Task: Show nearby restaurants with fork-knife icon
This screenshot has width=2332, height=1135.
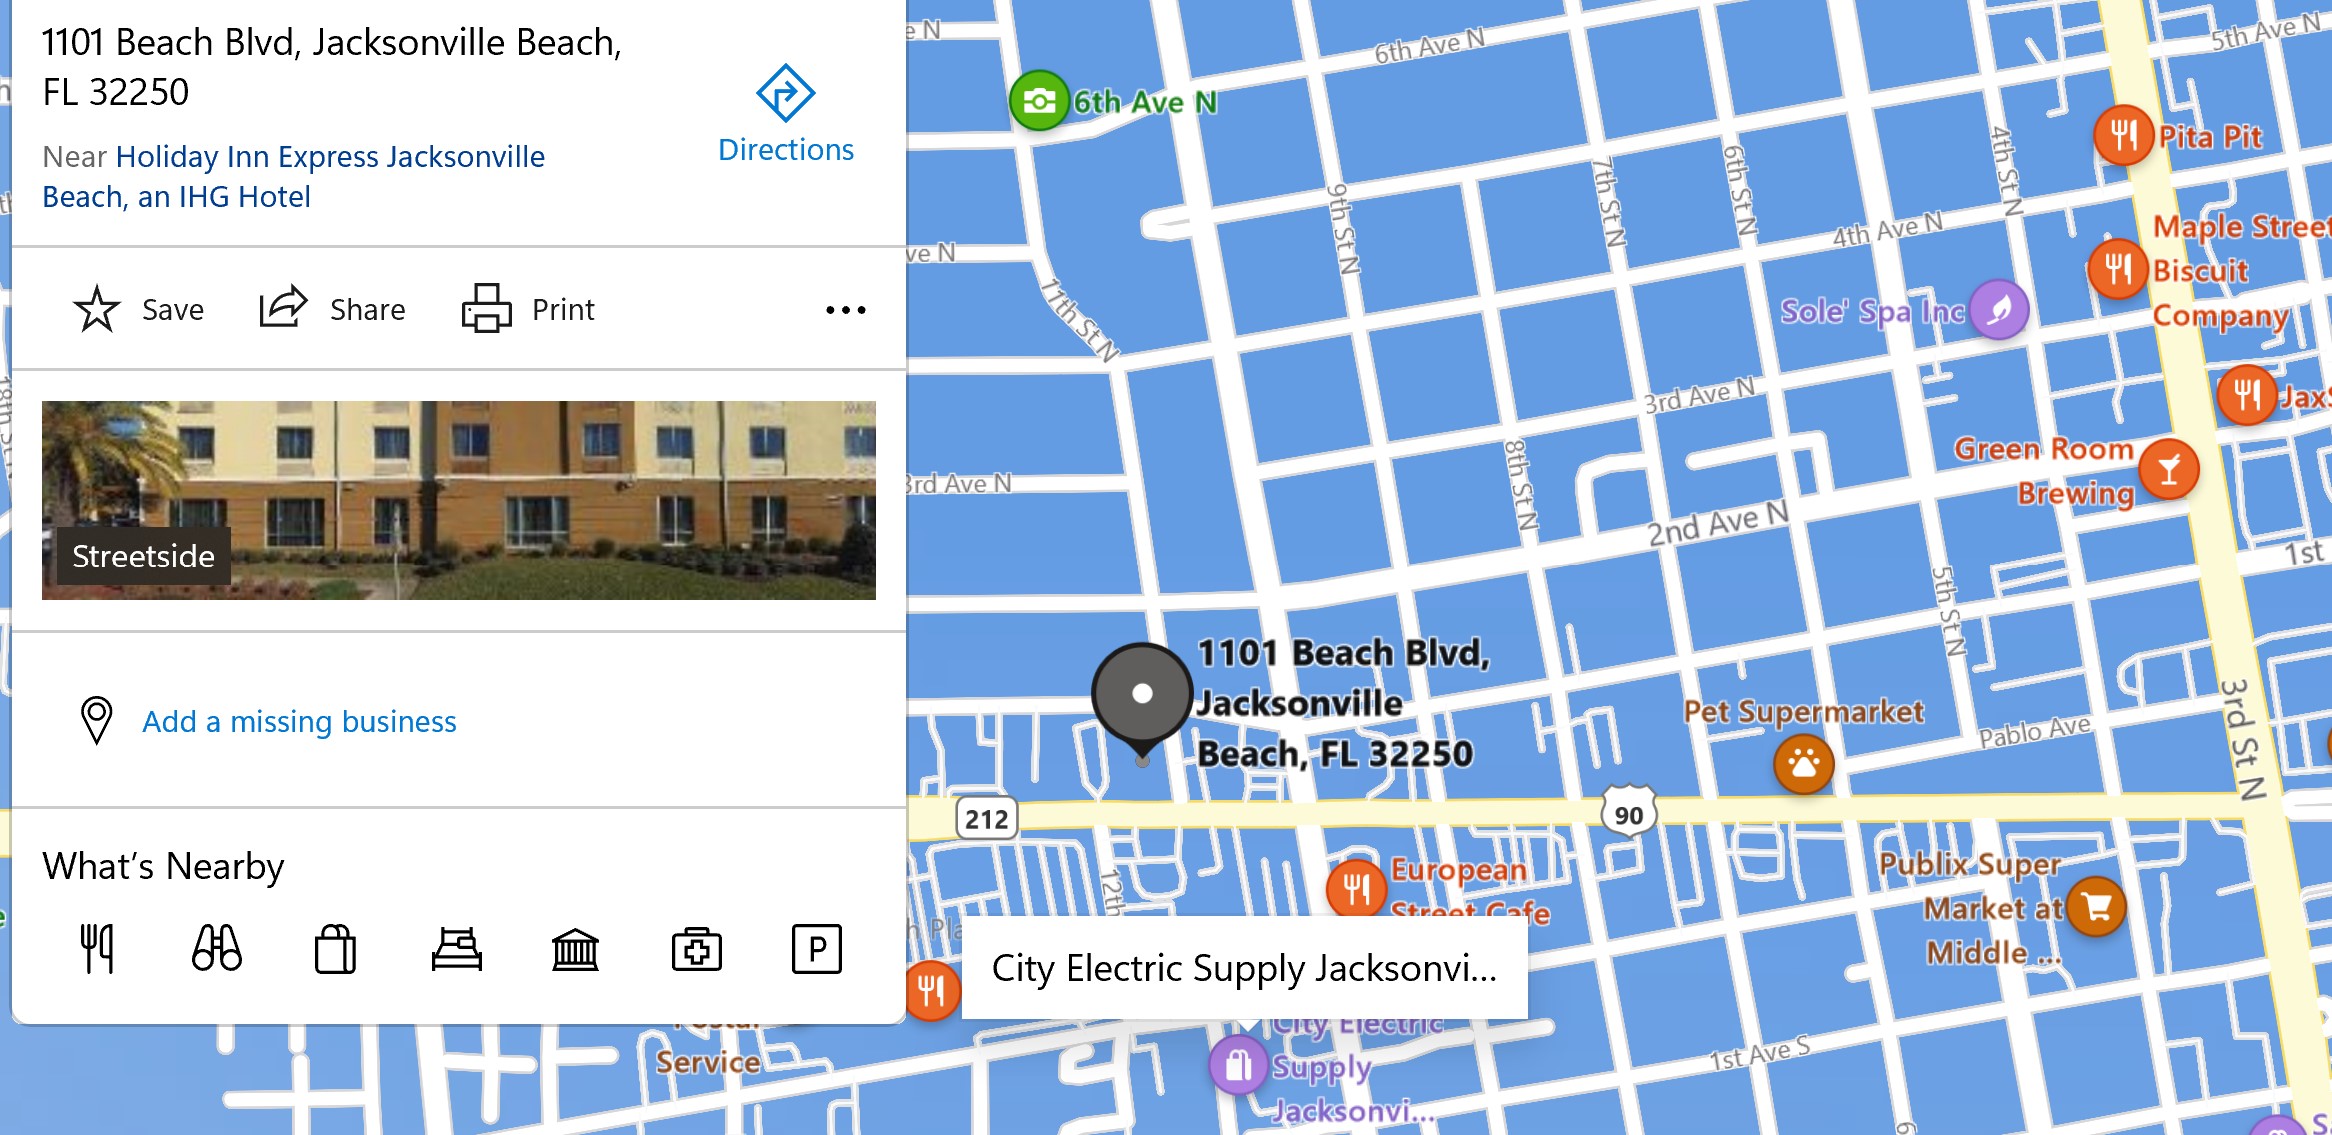Action: [97, 948]
